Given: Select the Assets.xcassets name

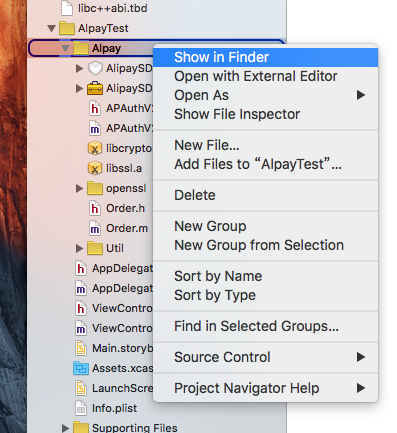Looking at the screenshot, I should 122,368.
